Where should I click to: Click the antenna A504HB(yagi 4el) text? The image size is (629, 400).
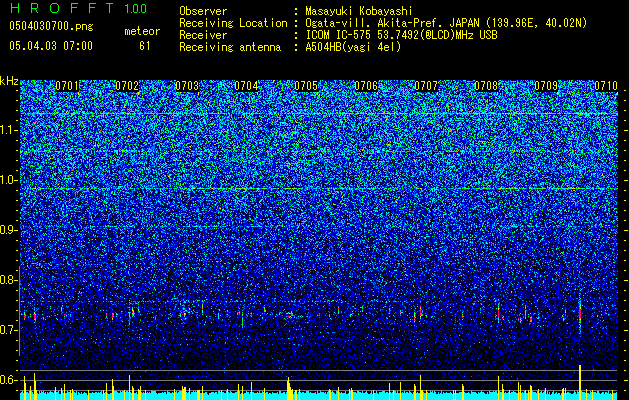click(353, 47)
